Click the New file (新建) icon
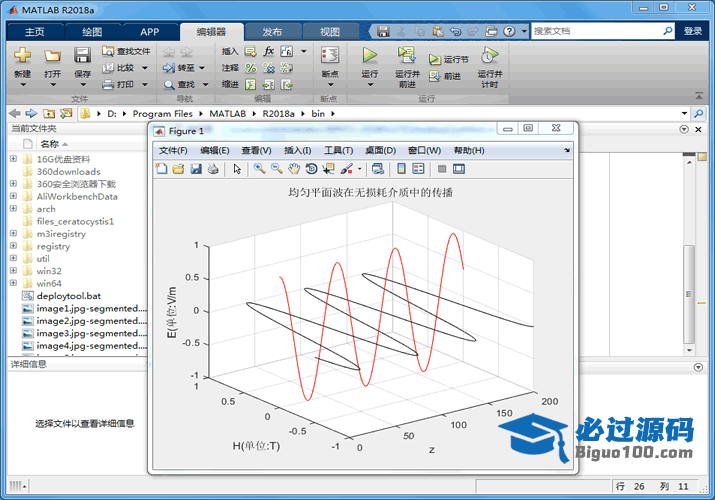715x500 pixels. (22, 56)
